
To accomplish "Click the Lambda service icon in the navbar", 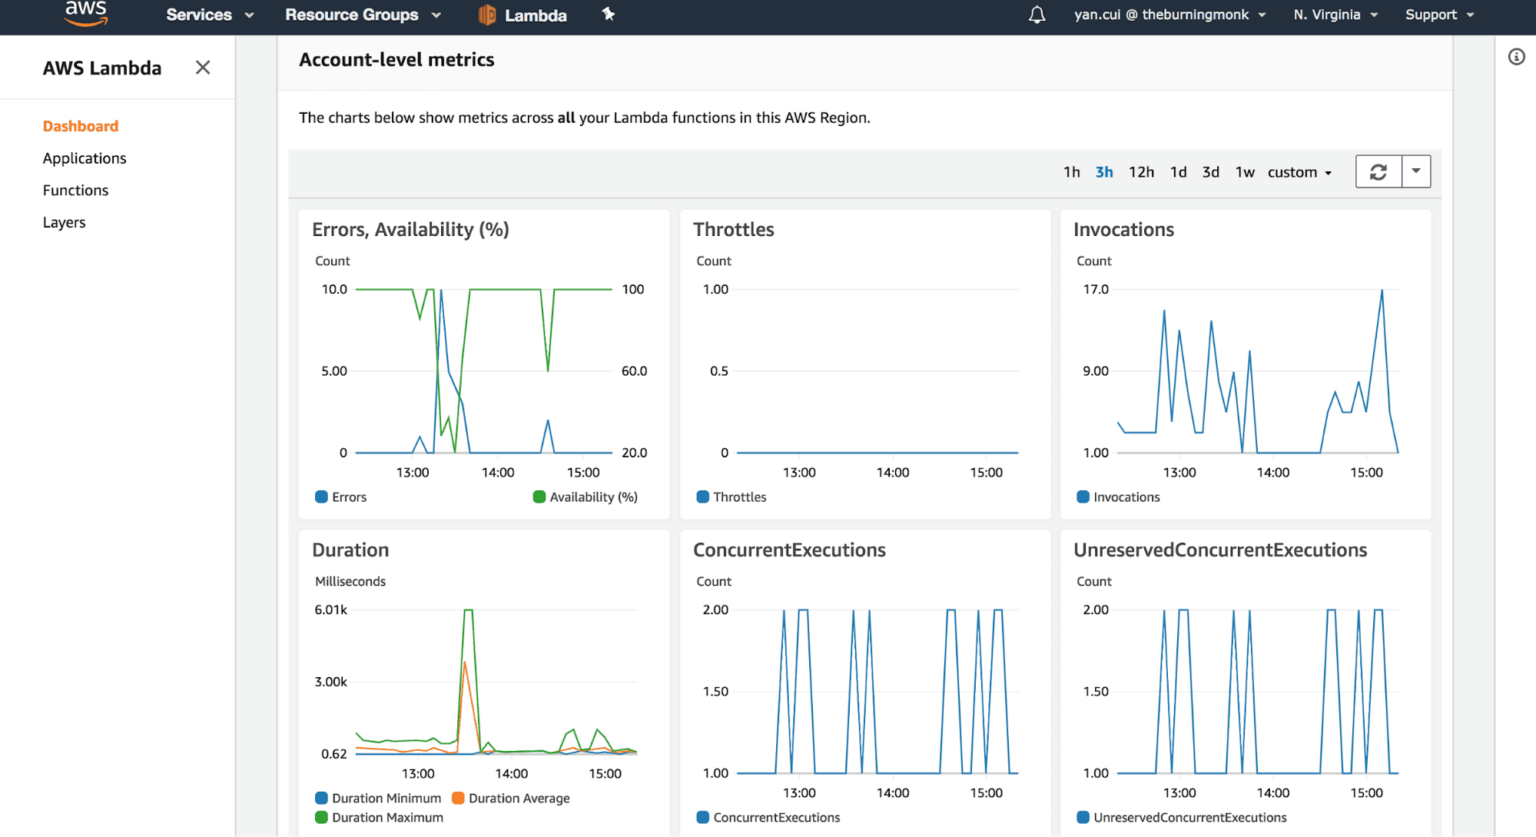I will (488, 14).
